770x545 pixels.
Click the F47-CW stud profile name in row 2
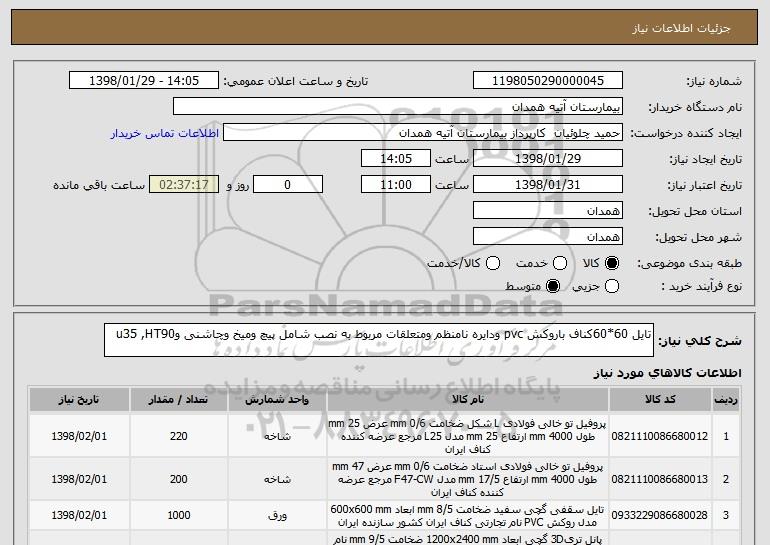click(467, 479)
